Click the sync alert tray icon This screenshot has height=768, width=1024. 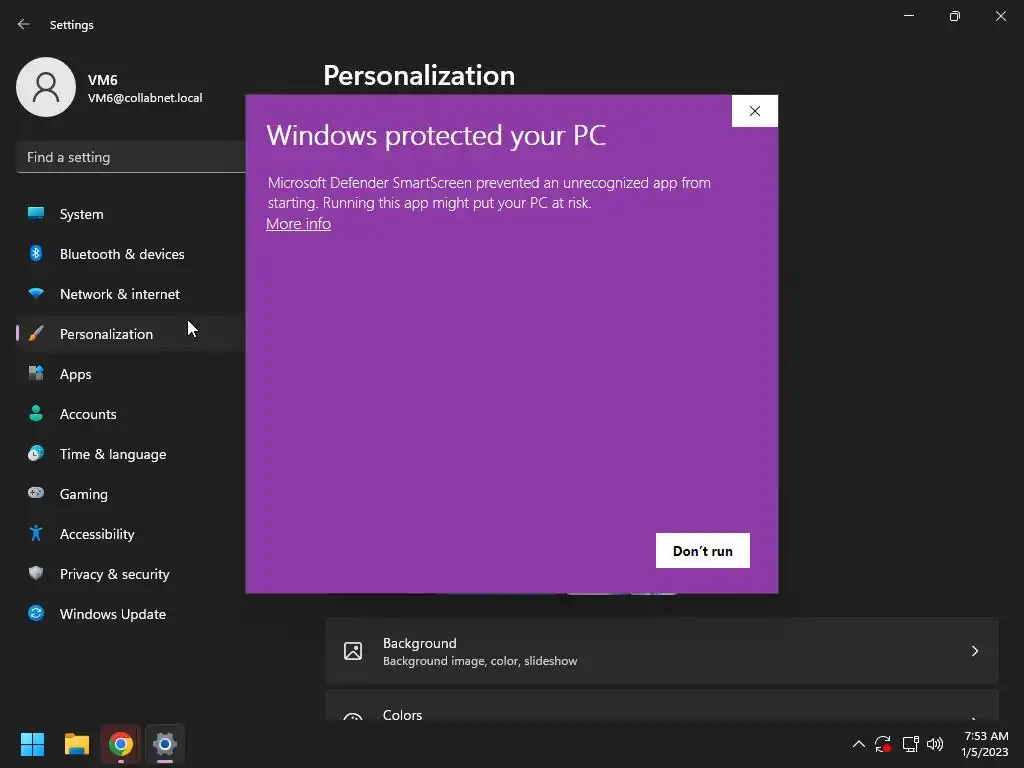pos(883,744)
